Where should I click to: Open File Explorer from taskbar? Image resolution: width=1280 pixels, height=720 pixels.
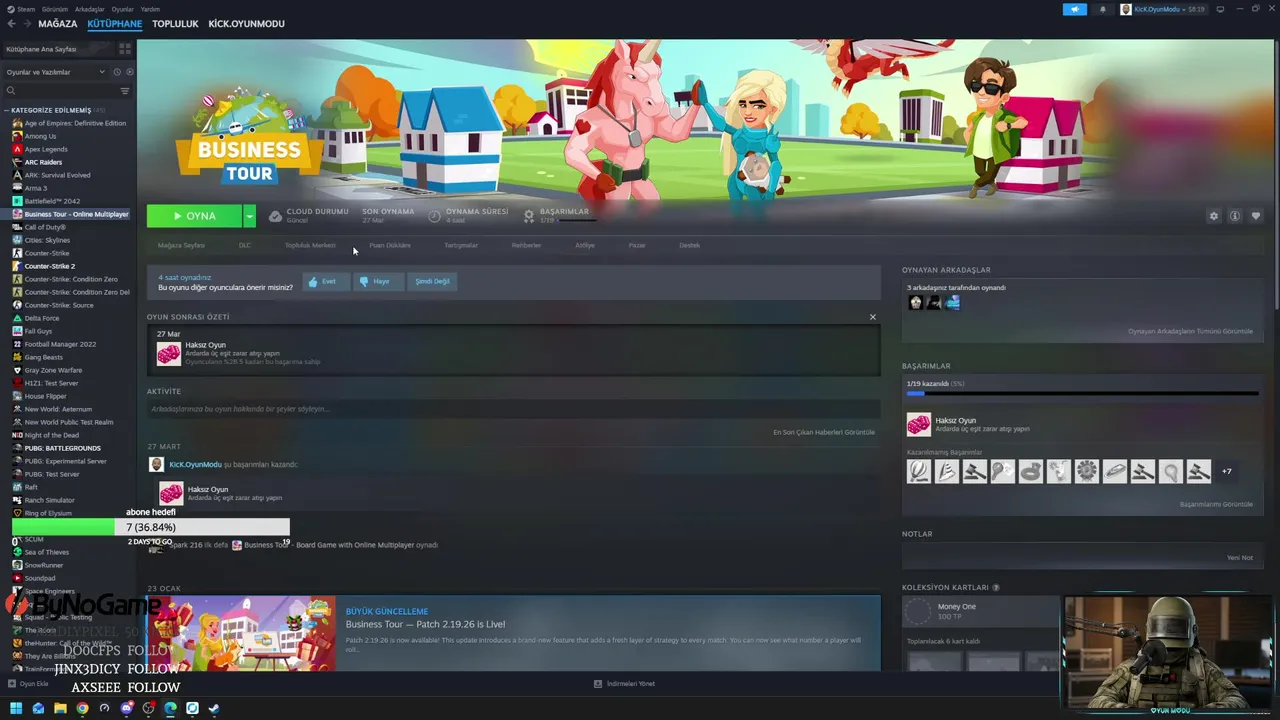click(60, 709)
